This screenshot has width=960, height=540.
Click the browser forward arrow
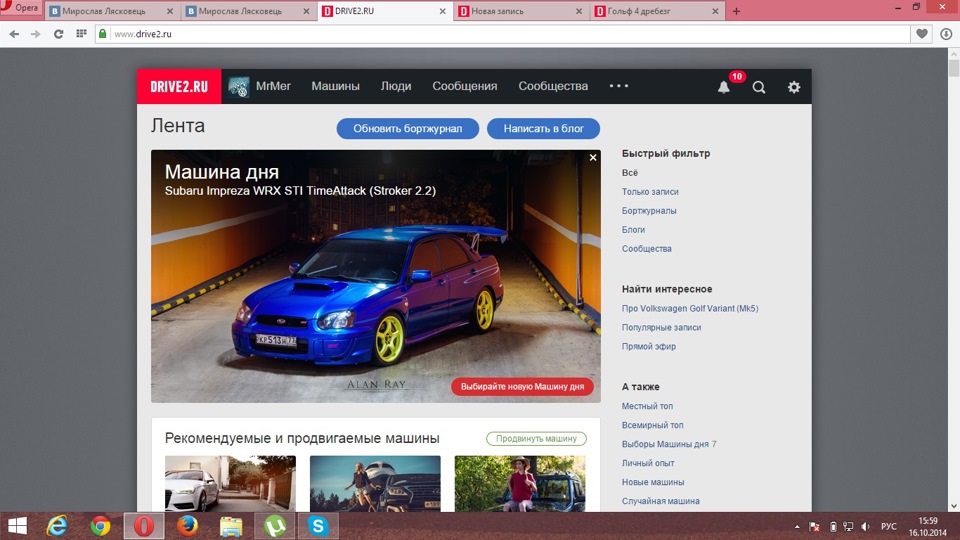click(36, 34)
